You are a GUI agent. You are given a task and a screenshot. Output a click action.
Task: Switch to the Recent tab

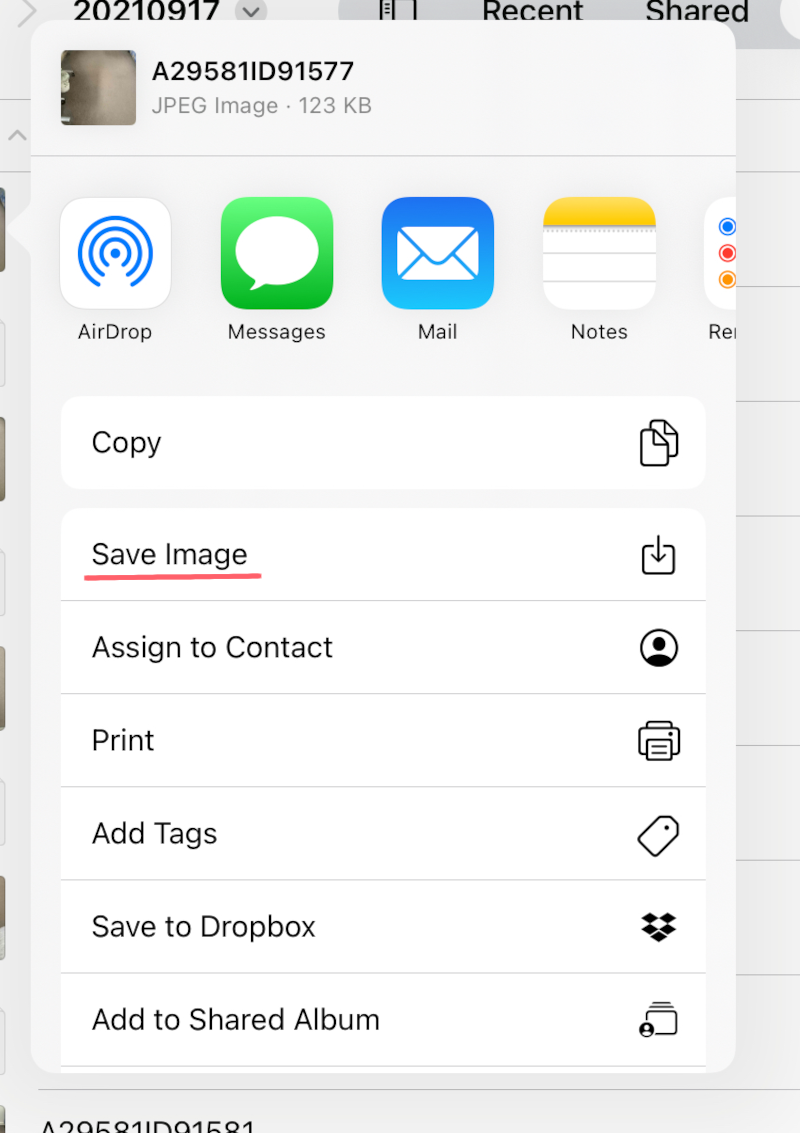click(x=532, y=11)
